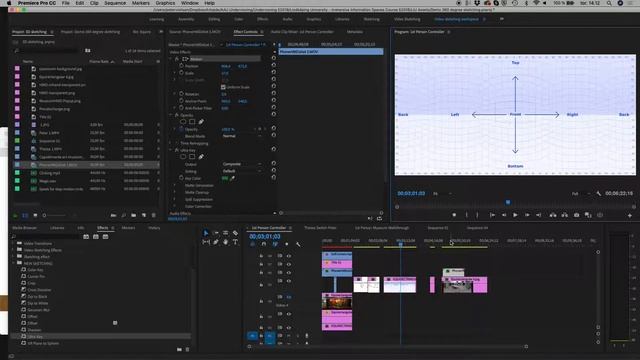Open the Metadata tab

(355, 32)
